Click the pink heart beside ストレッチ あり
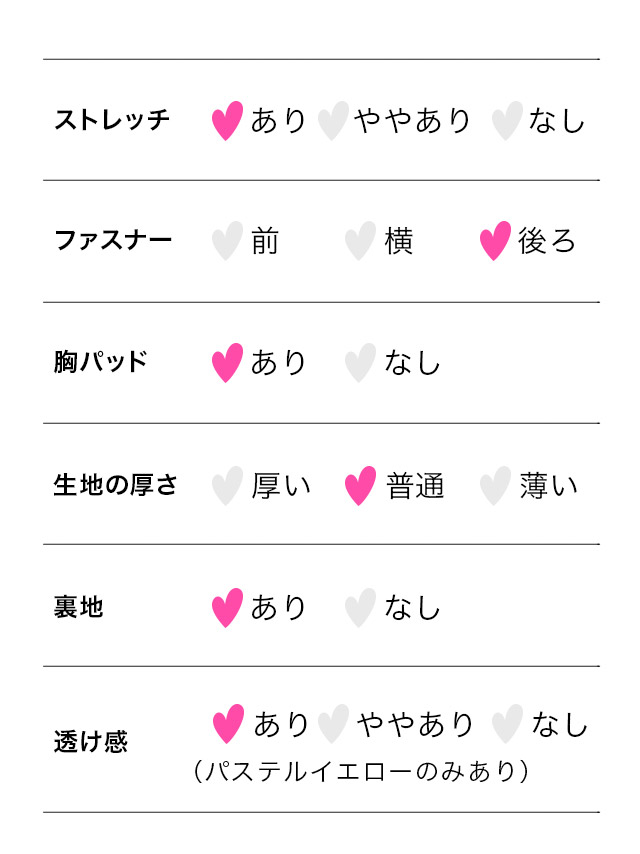This screenshot has height=854, width=640. point(227,120)
